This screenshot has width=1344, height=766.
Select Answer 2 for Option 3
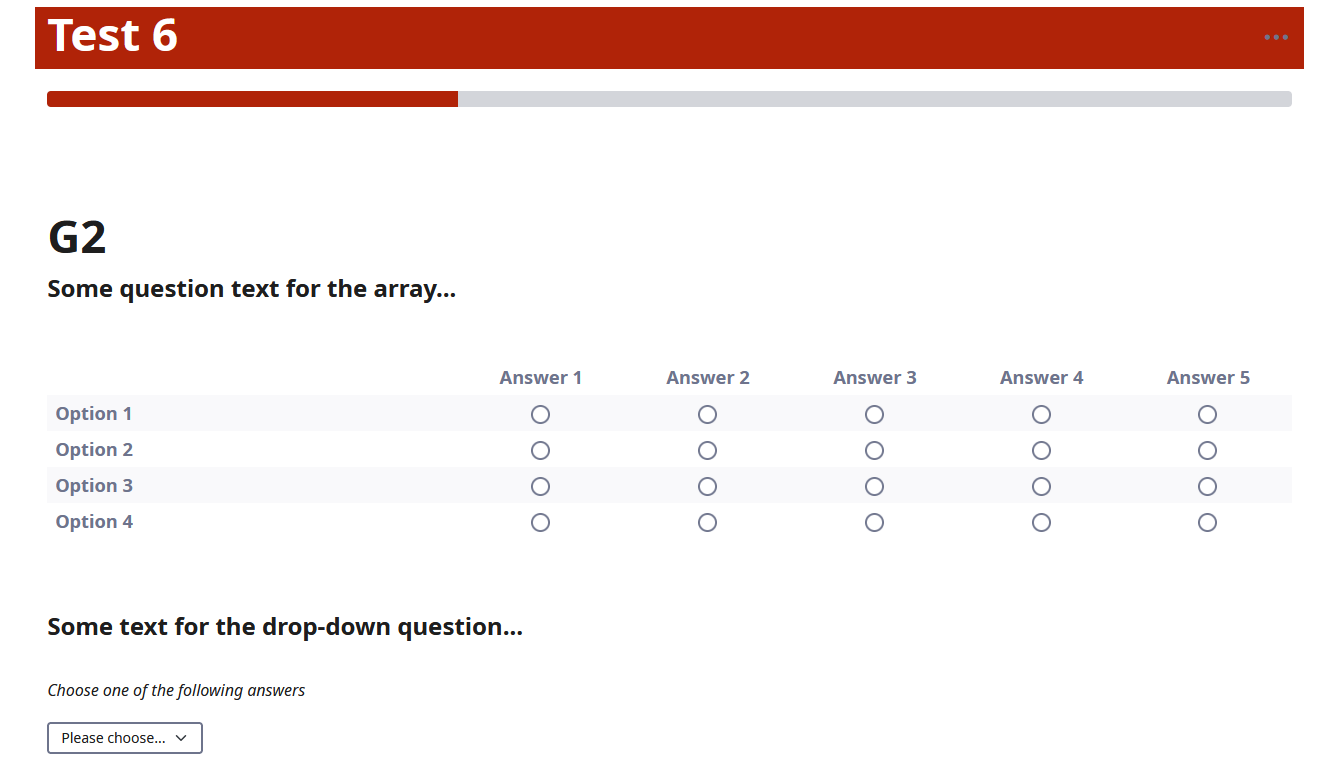pos(707,486)
